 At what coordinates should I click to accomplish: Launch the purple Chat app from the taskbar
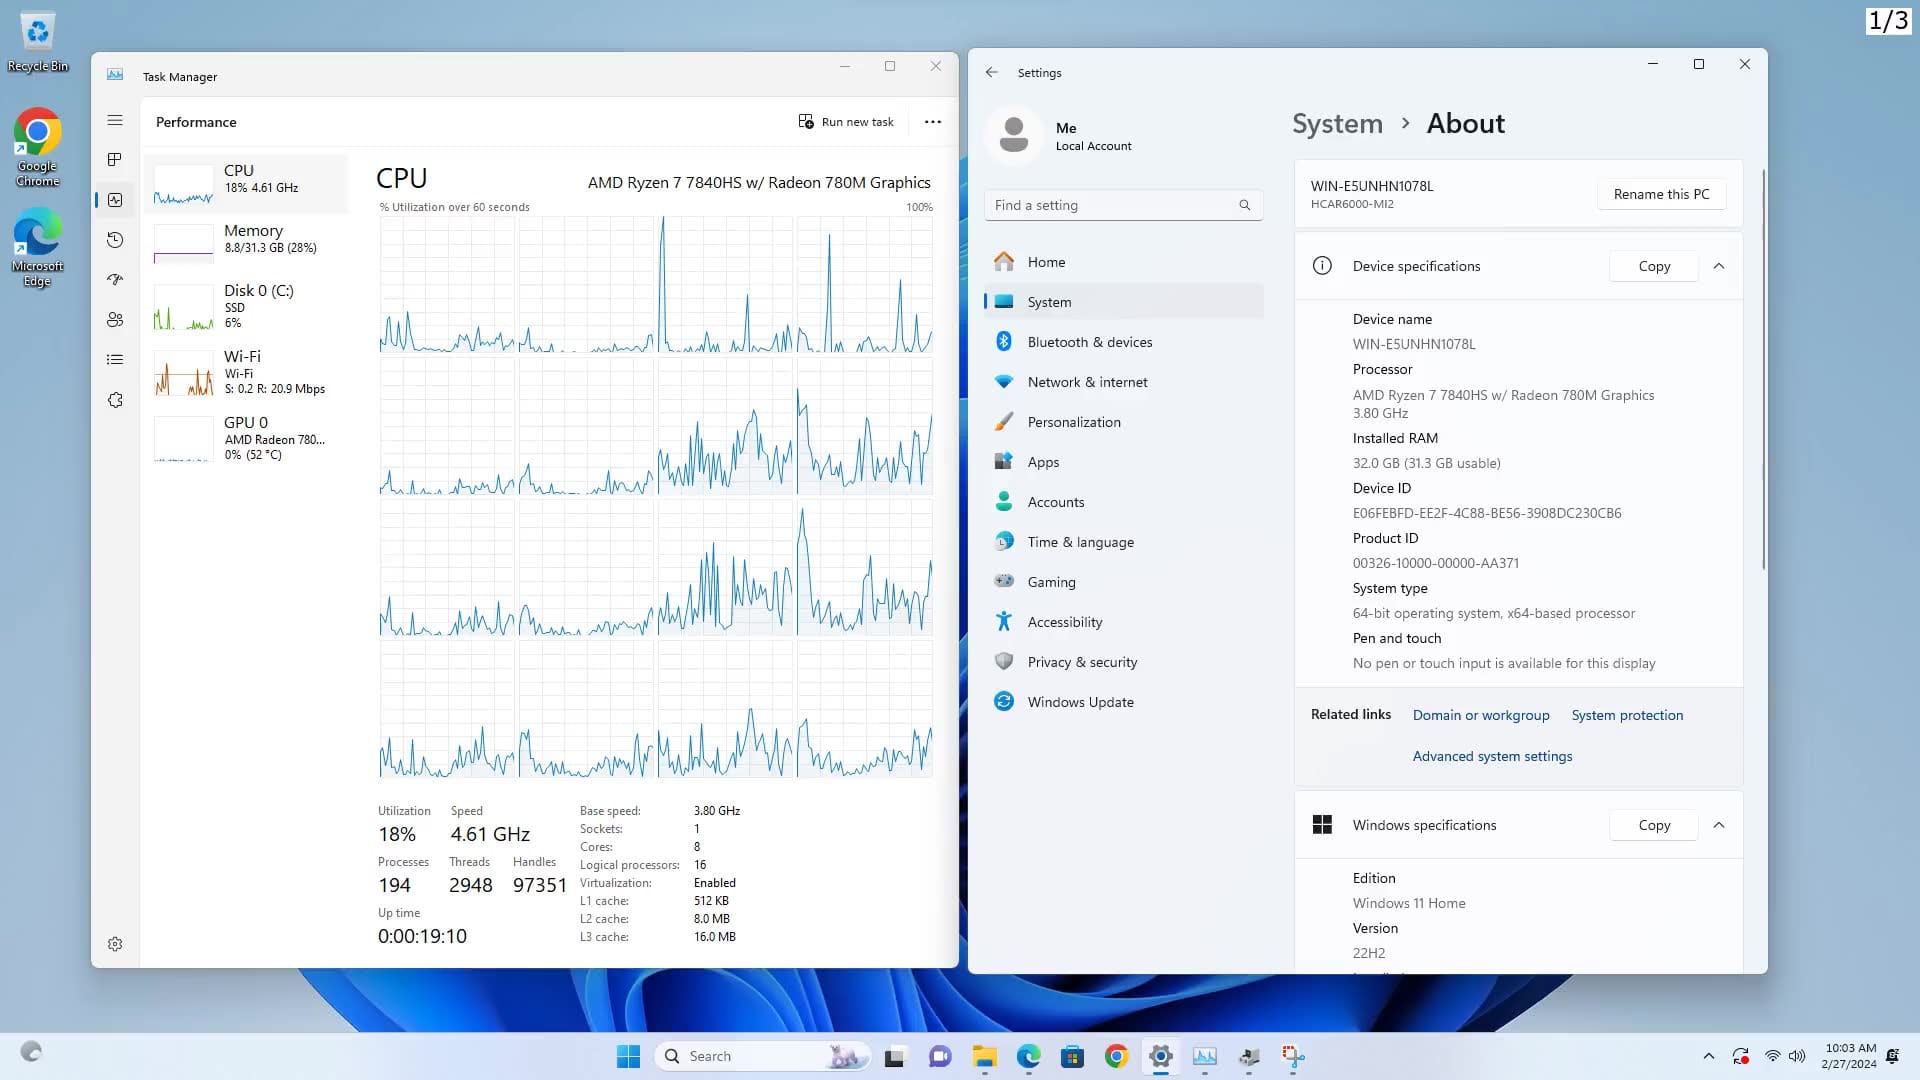pyautogui.click(x=940, y=1056)
